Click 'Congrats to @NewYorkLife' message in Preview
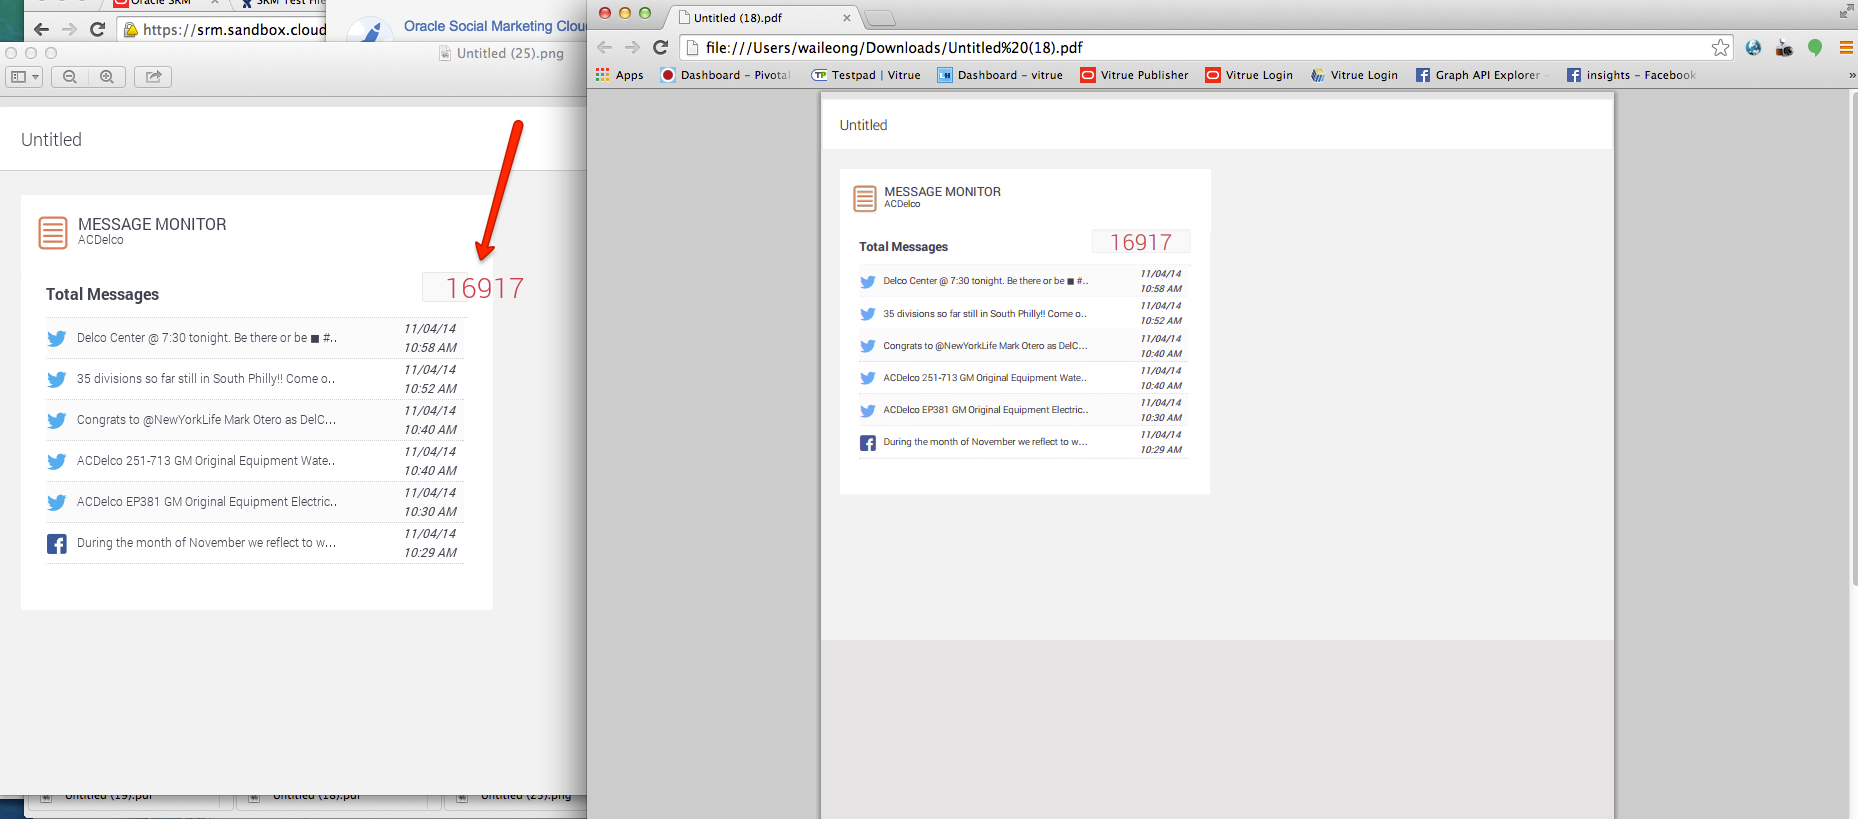1858x819 pixels. [206, 420]
